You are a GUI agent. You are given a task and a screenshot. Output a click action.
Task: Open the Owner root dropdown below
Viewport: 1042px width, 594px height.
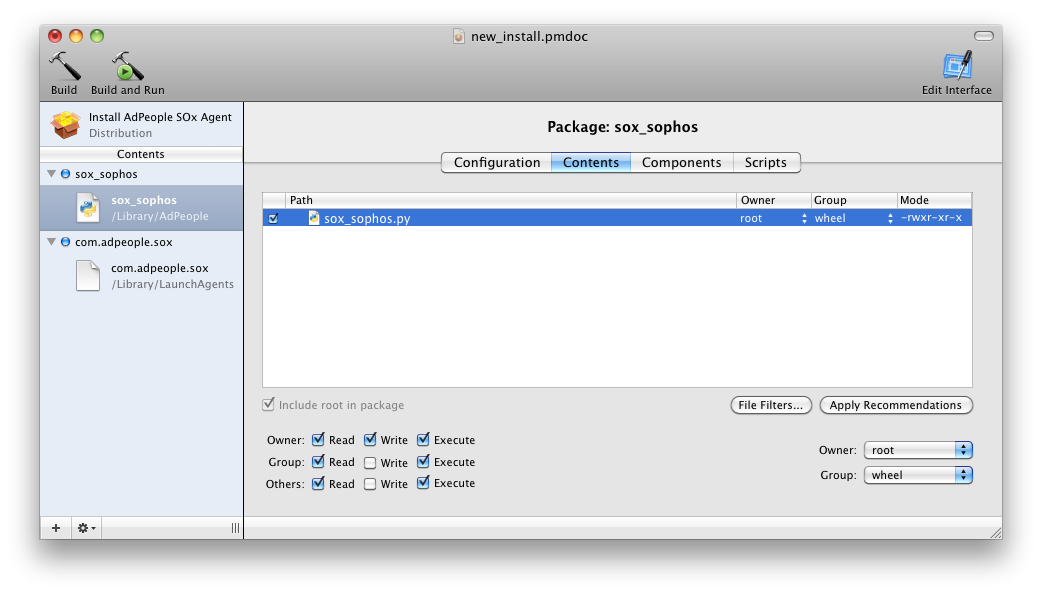(x=918, y=450)
